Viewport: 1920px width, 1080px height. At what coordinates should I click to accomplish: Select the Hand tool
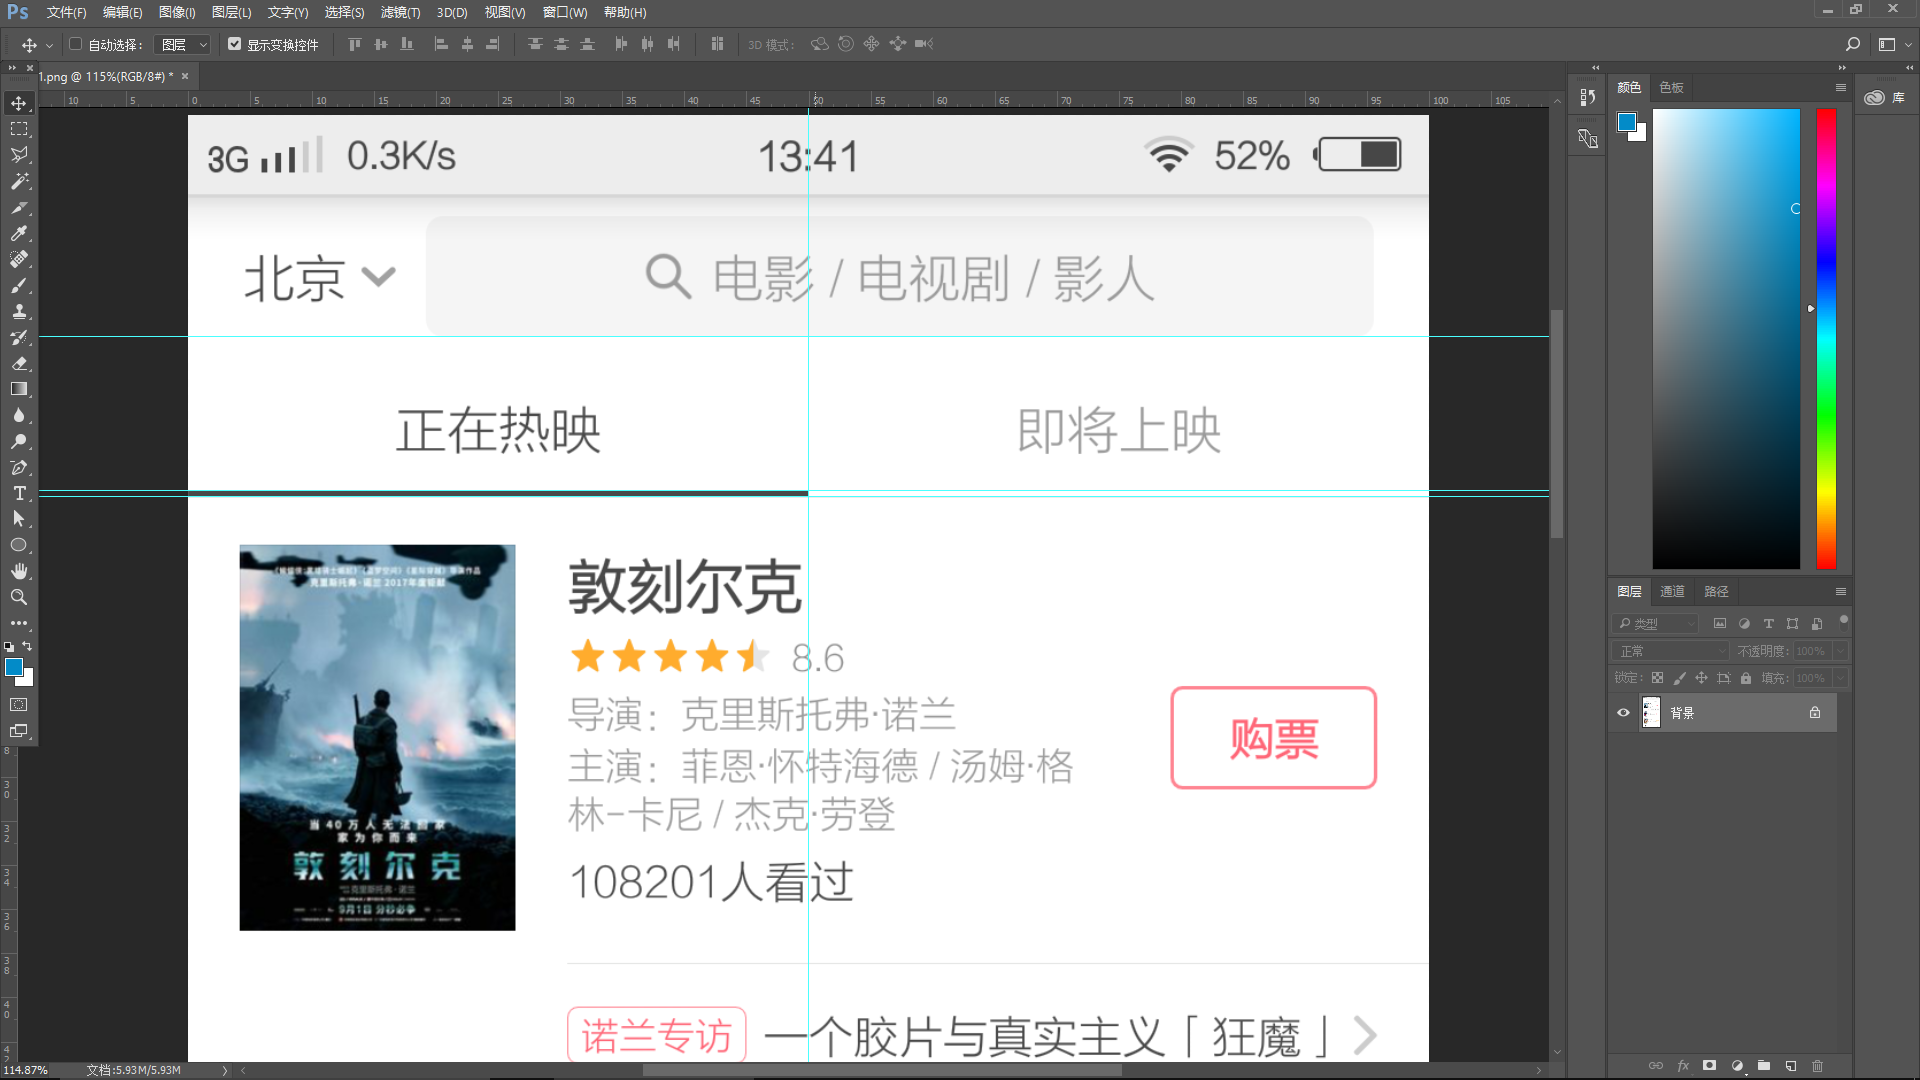coord(19,571)
